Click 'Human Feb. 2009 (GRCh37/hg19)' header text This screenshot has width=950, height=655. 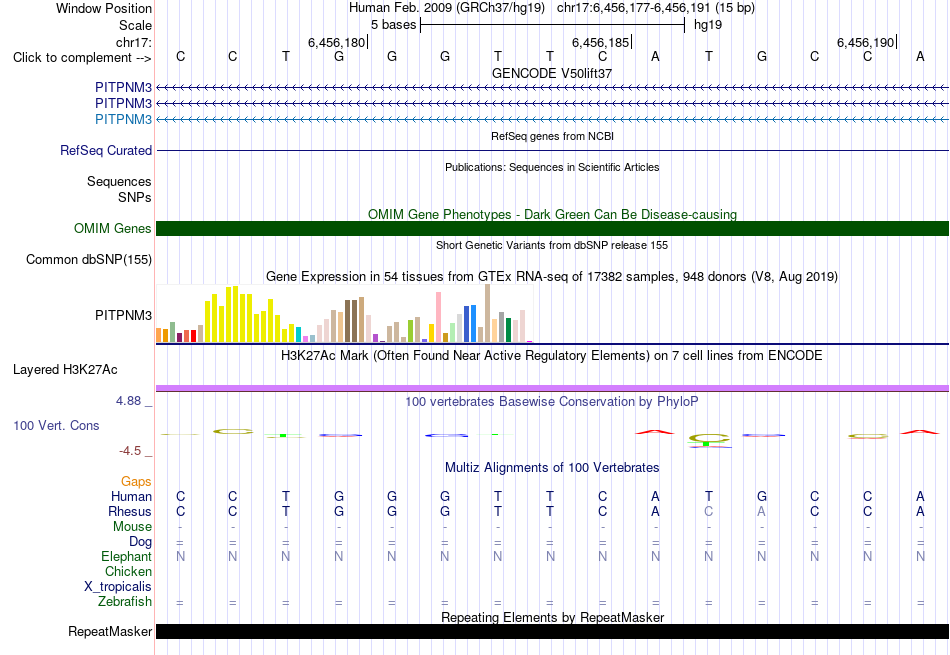click(447, 8)
